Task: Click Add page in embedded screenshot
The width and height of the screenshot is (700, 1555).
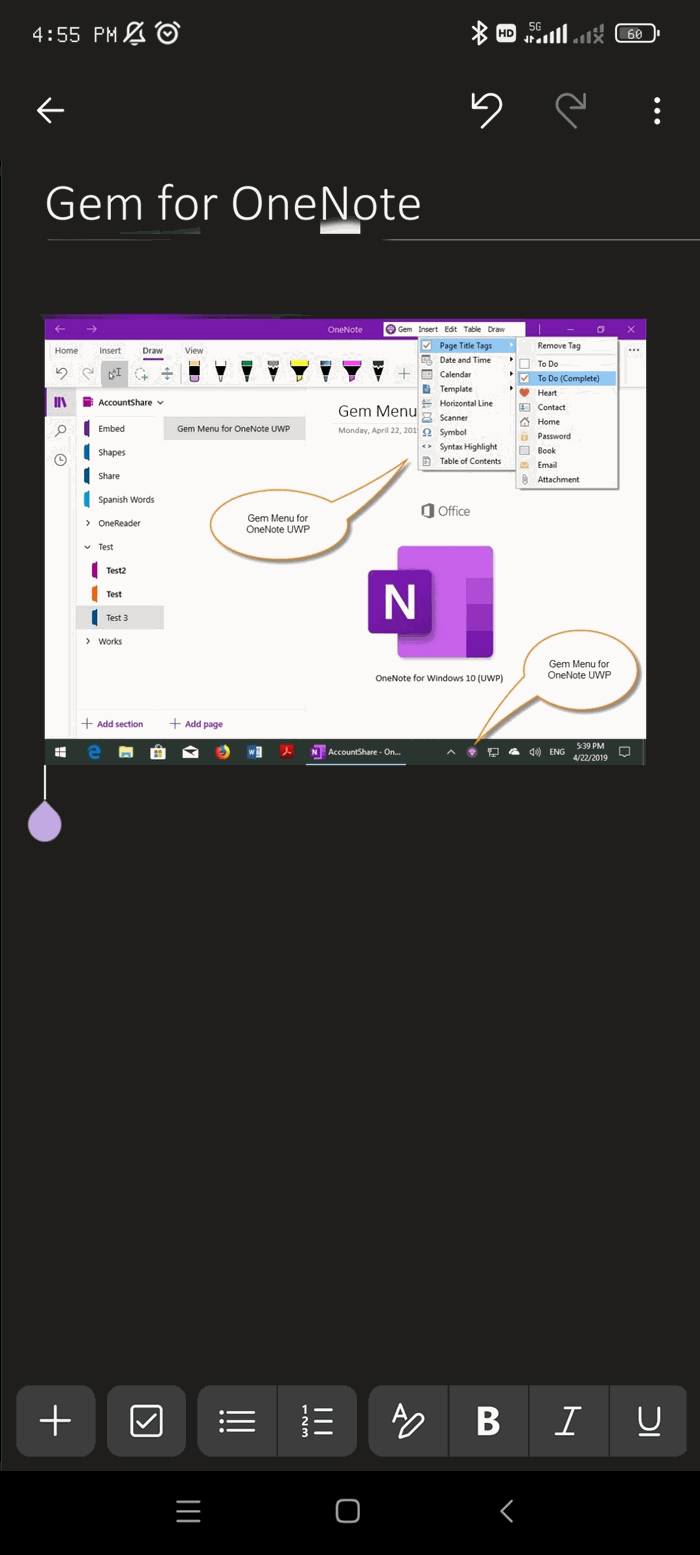Action: pos(196,724)
